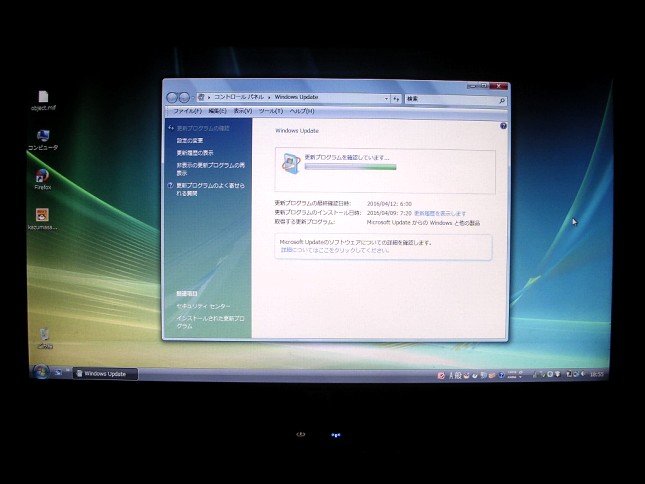Image resolution: width=645 pixels, height=484 pixels.
Task: Click 詳細についてはここをクリックしてください link
Action: click(x=335, y=250)
